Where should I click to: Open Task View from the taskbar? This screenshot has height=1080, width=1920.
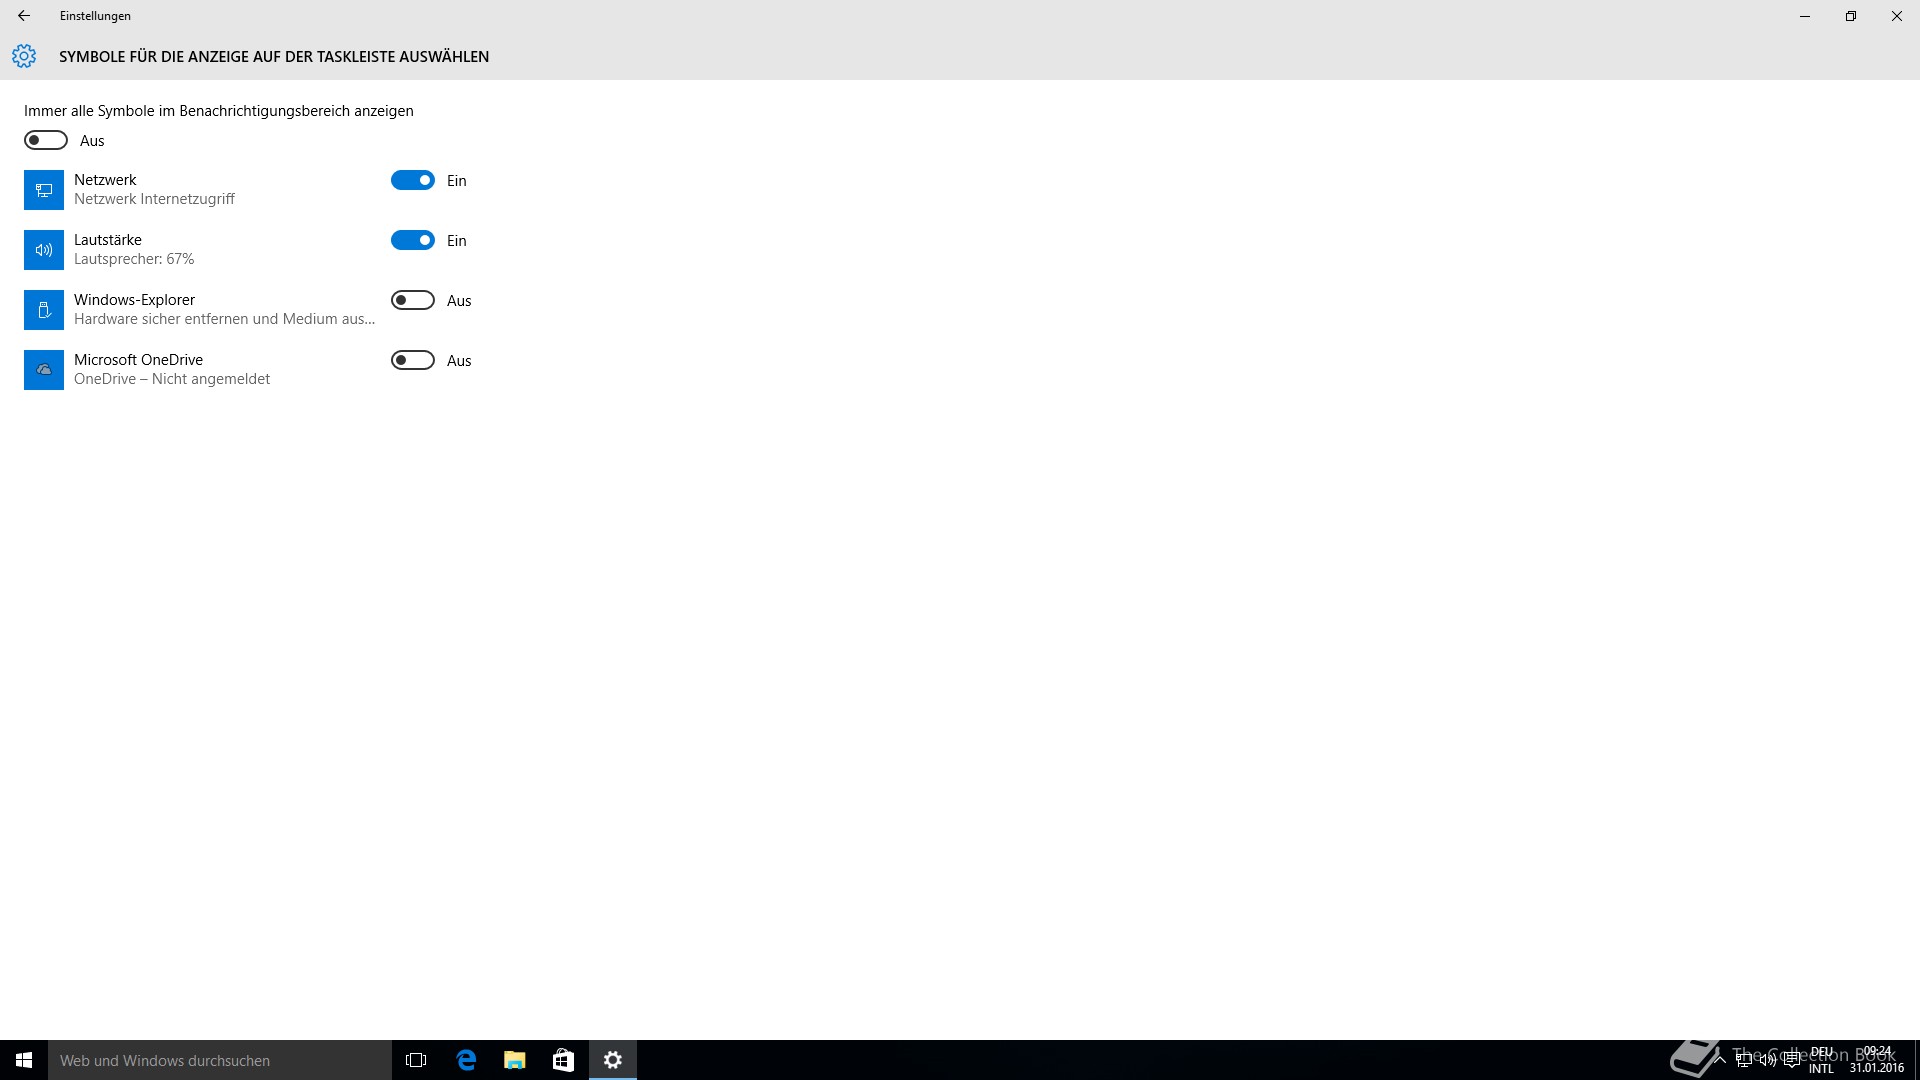[416, 1060]
